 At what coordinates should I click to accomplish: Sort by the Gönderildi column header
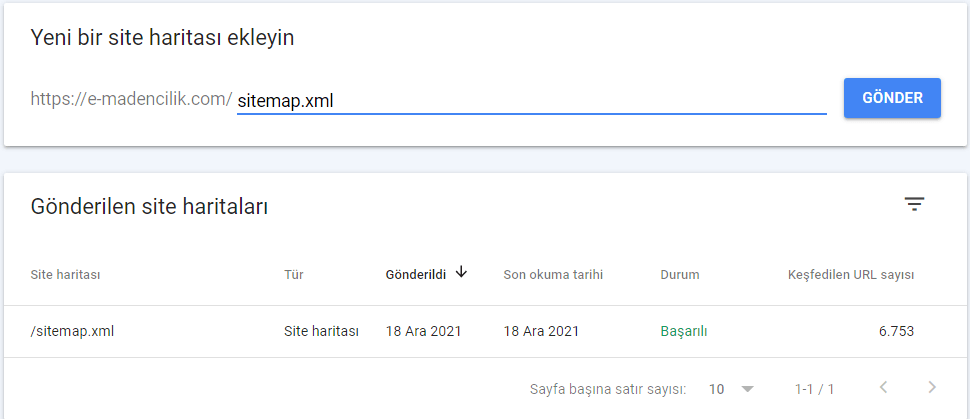pyautogui.click(x=415, y=275)
